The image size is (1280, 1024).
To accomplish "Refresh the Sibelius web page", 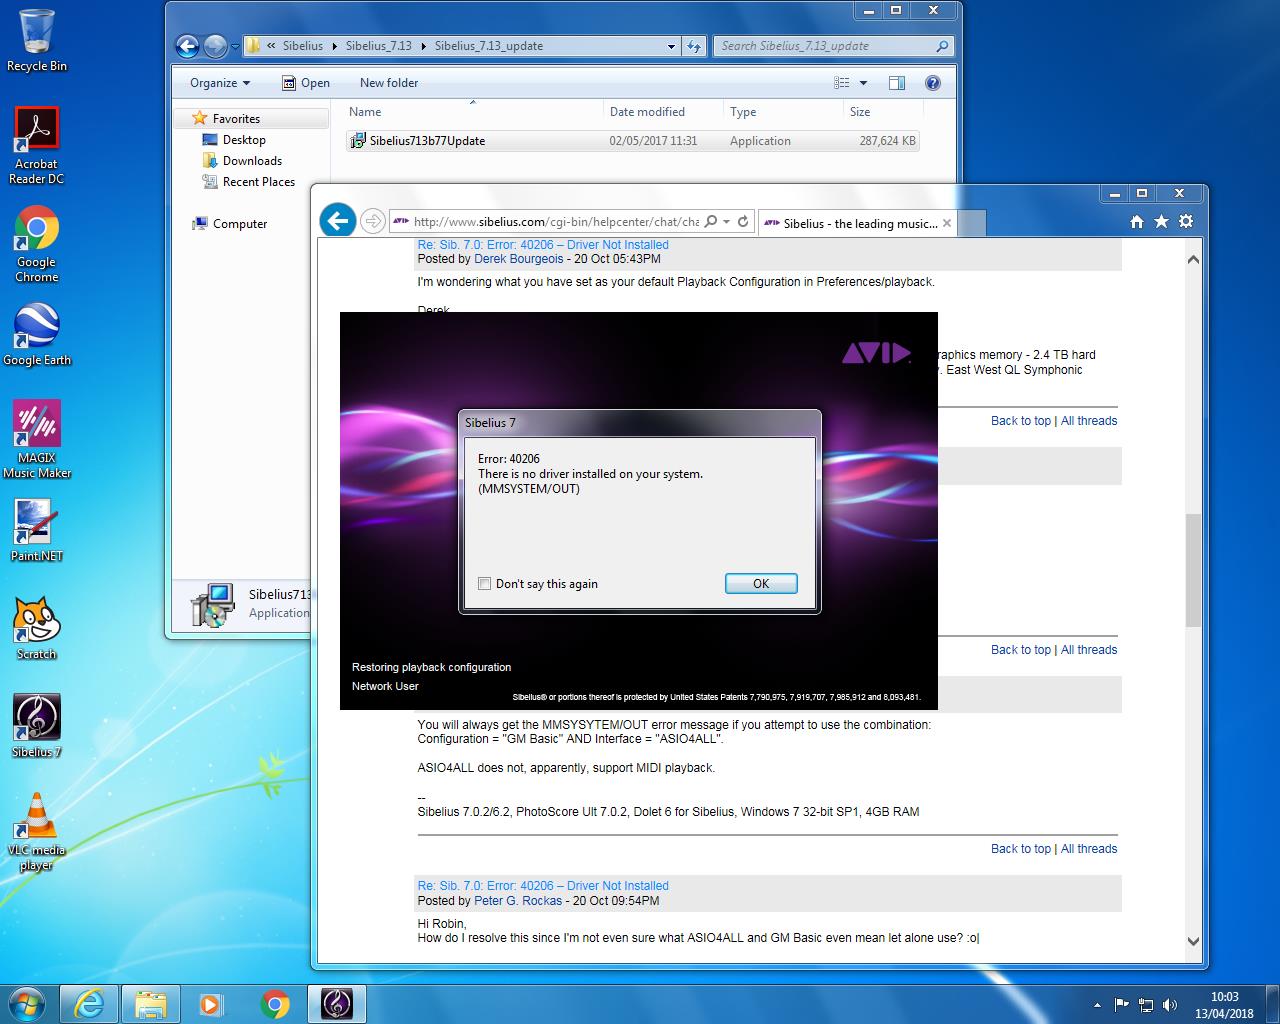I will (743, 222).
